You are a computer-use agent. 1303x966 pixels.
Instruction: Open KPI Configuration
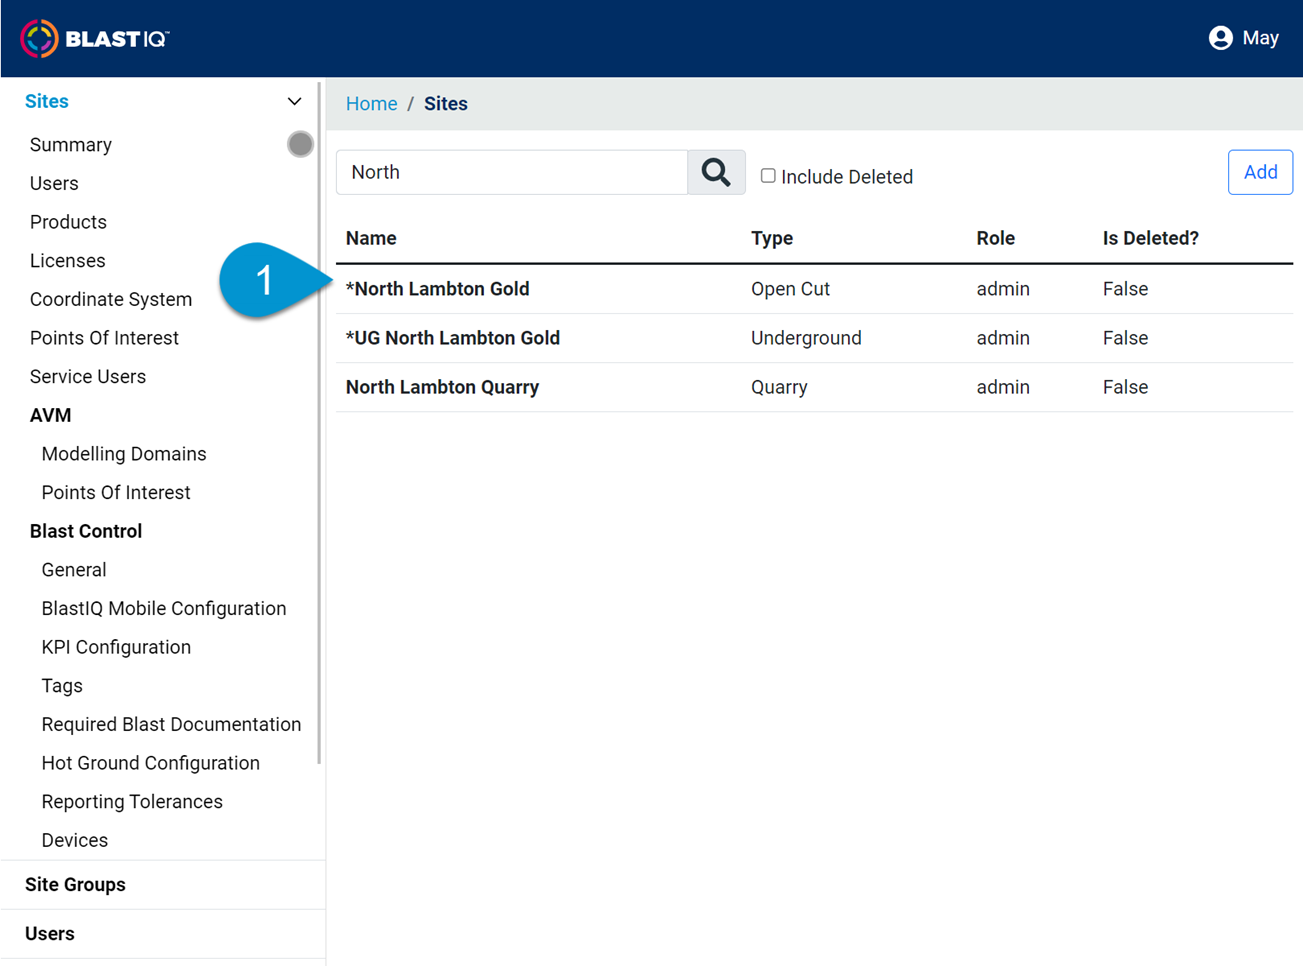116,648
